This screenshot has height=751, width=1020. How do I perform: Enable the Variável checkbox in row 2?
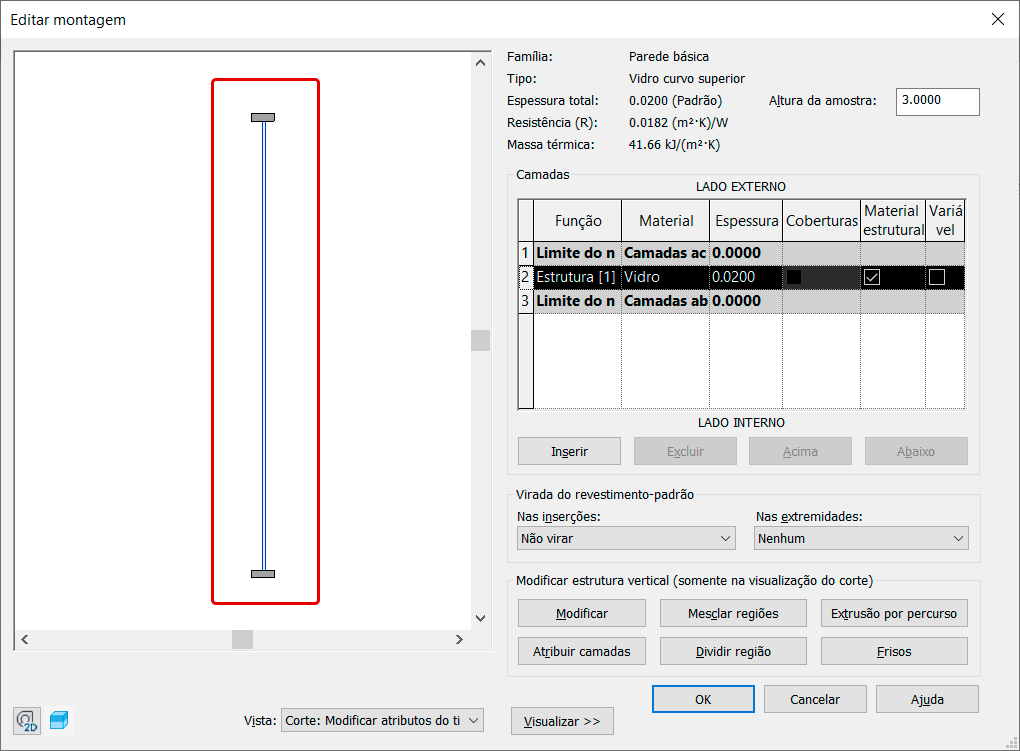tap(937, 277)
